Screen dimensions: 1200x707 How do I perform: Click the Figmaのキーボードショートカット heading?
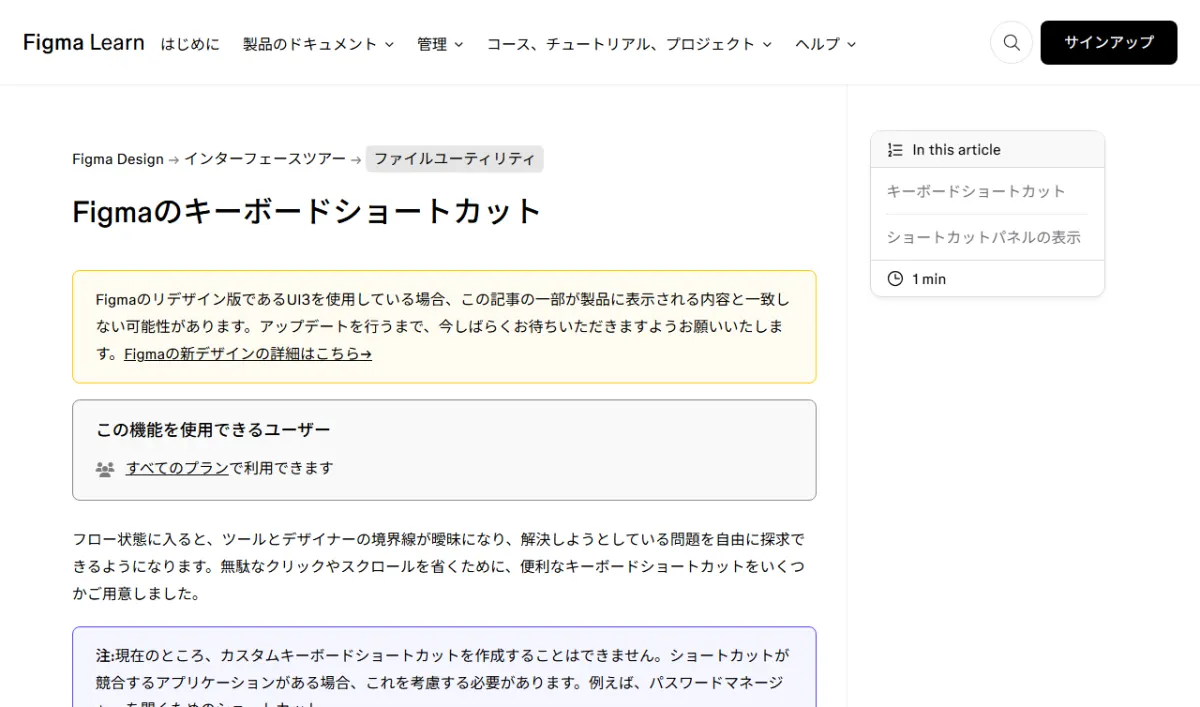click(x=307, y=212)
